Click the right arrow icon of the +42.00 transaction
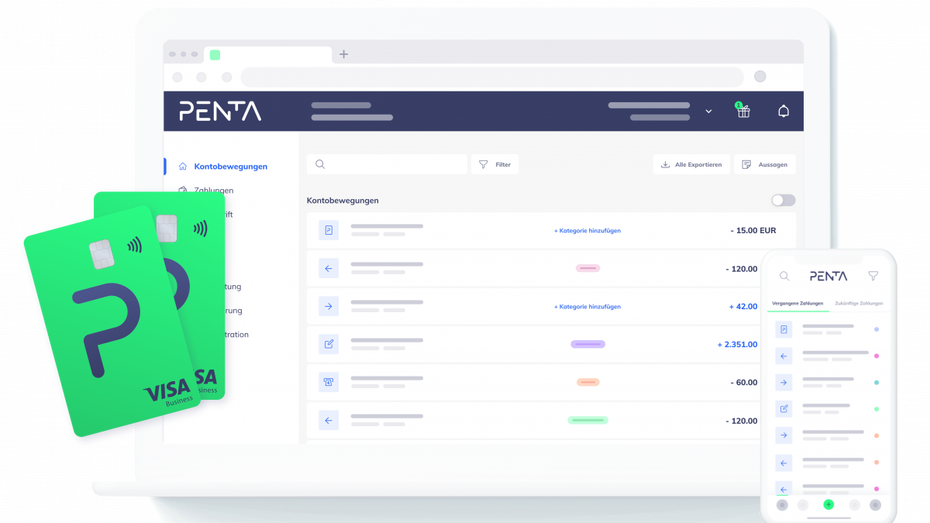This screenshot has width=930, height=523. coord(328,306)
